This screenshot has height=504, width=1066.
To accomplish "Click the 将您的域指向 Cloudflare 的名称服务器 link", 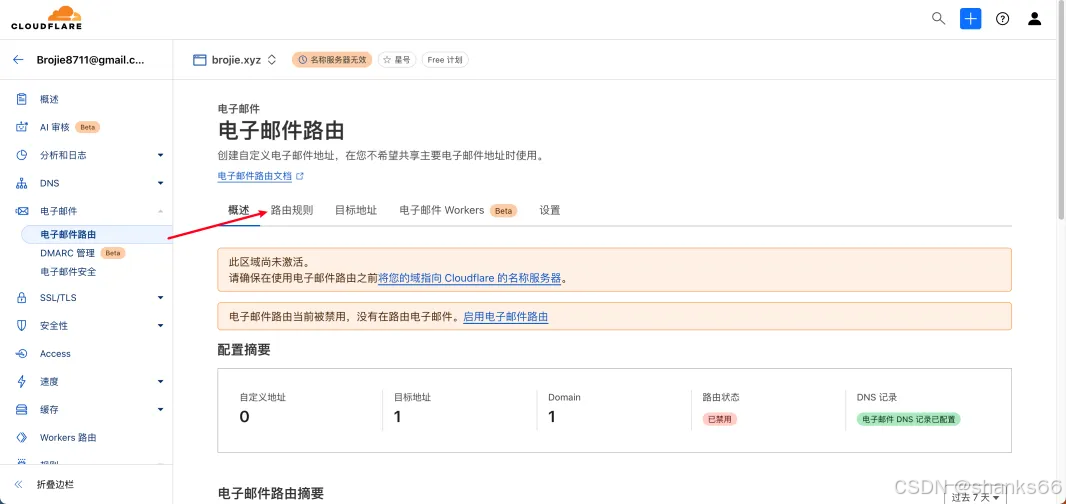I will click(470, 278).
